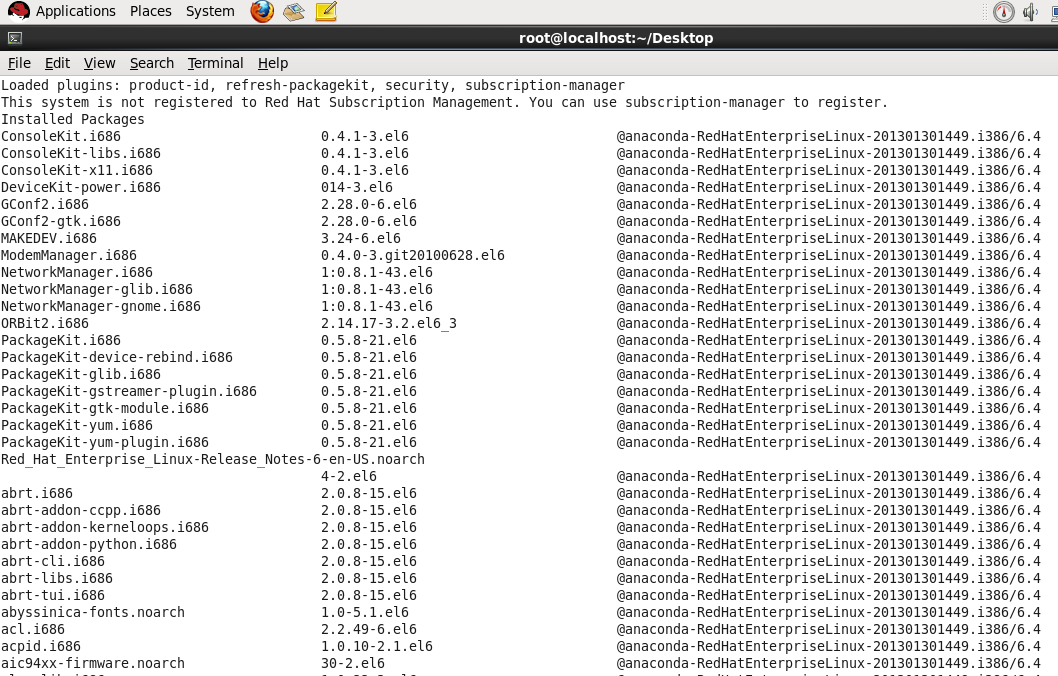The image size is (1058, 676).
Task: Click the PackageKit-yum-plugin.i686 package name
Action: tap(105, 442)
